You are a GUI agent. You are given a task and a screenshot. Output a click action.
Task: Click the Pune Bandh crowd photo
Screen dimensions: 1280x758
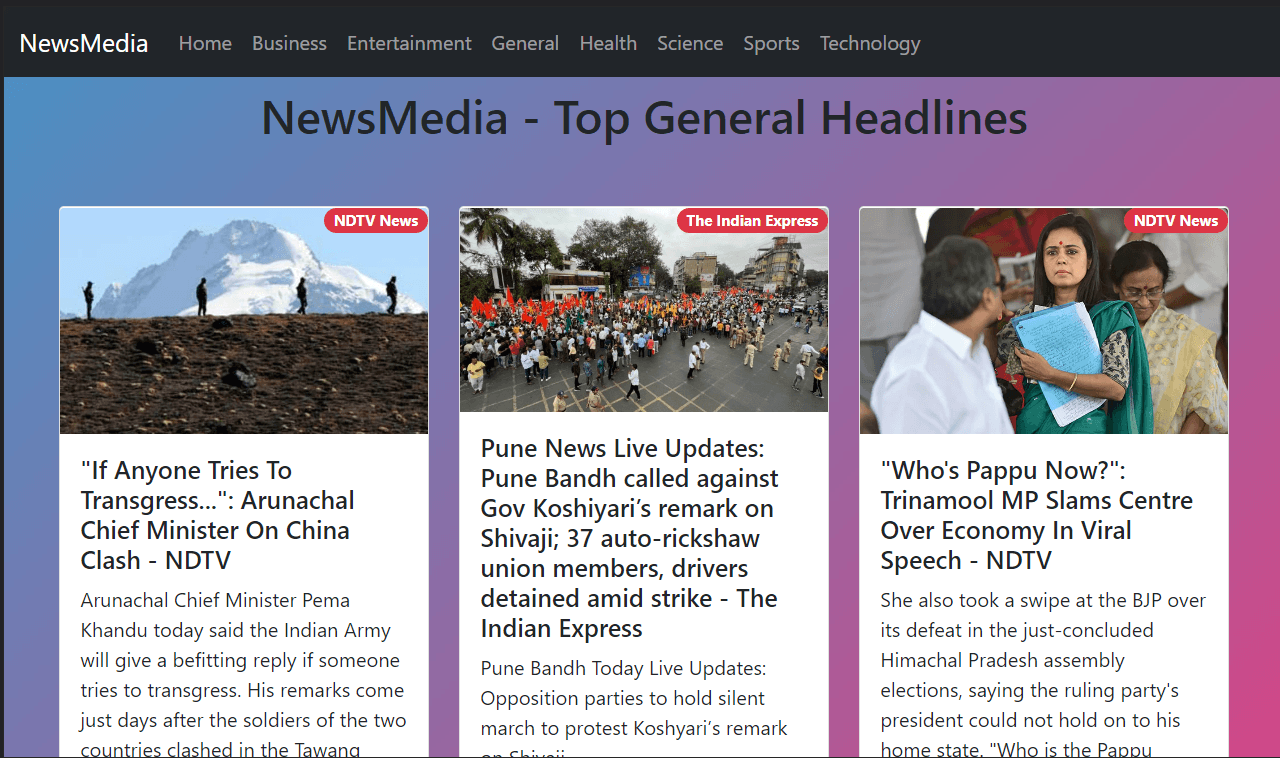[644, 310]
